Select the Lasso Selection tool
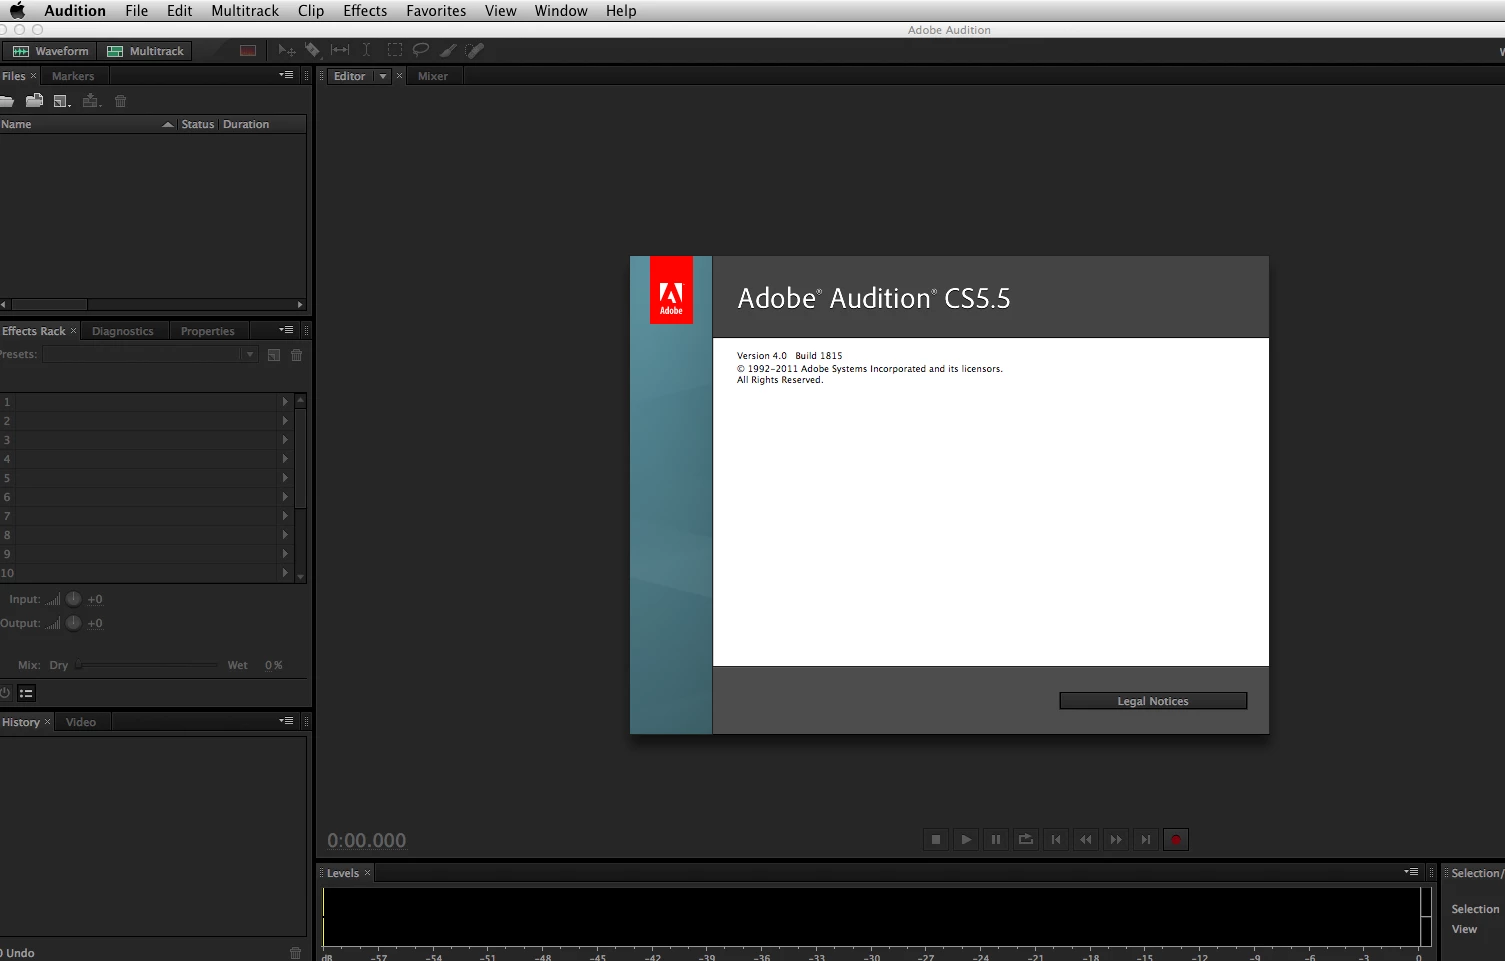Image resolution: width=1505 pixels, height=961 pixels. (421, 50)
